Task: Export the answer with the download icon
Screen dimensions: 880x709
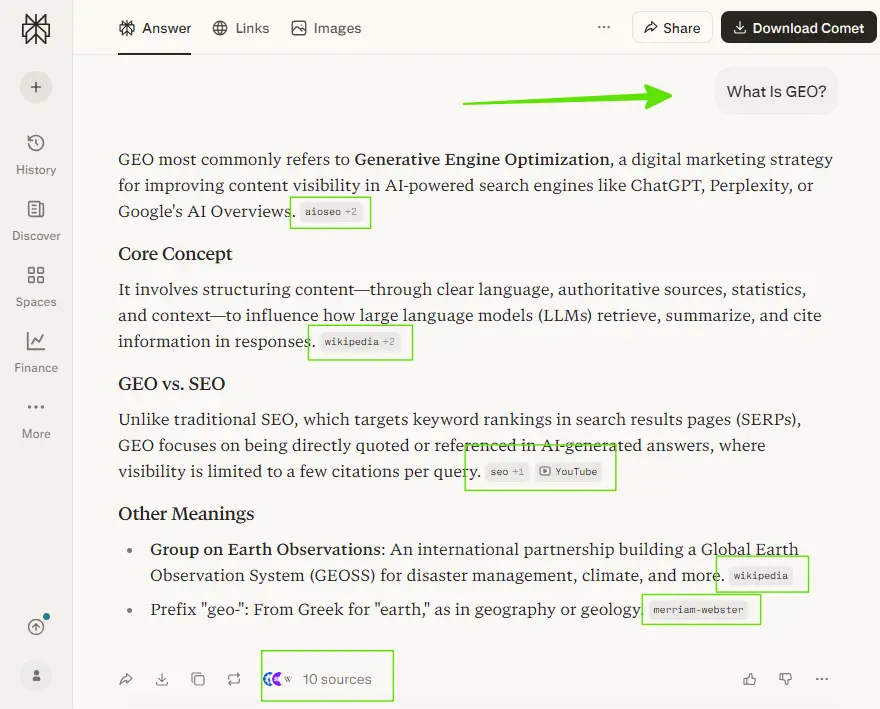Action: [162, 678]
